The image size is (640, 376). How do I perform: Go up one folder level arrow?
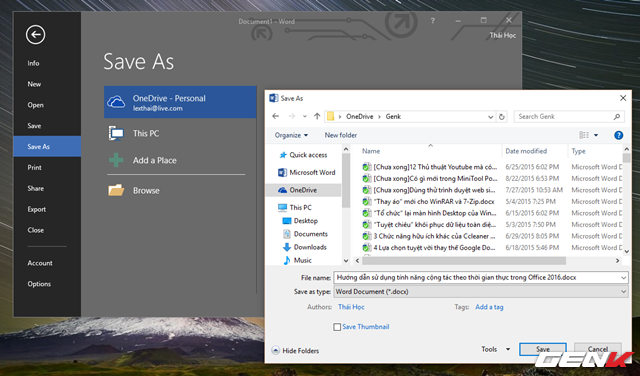pyautogui.click(x=317, y=116)
